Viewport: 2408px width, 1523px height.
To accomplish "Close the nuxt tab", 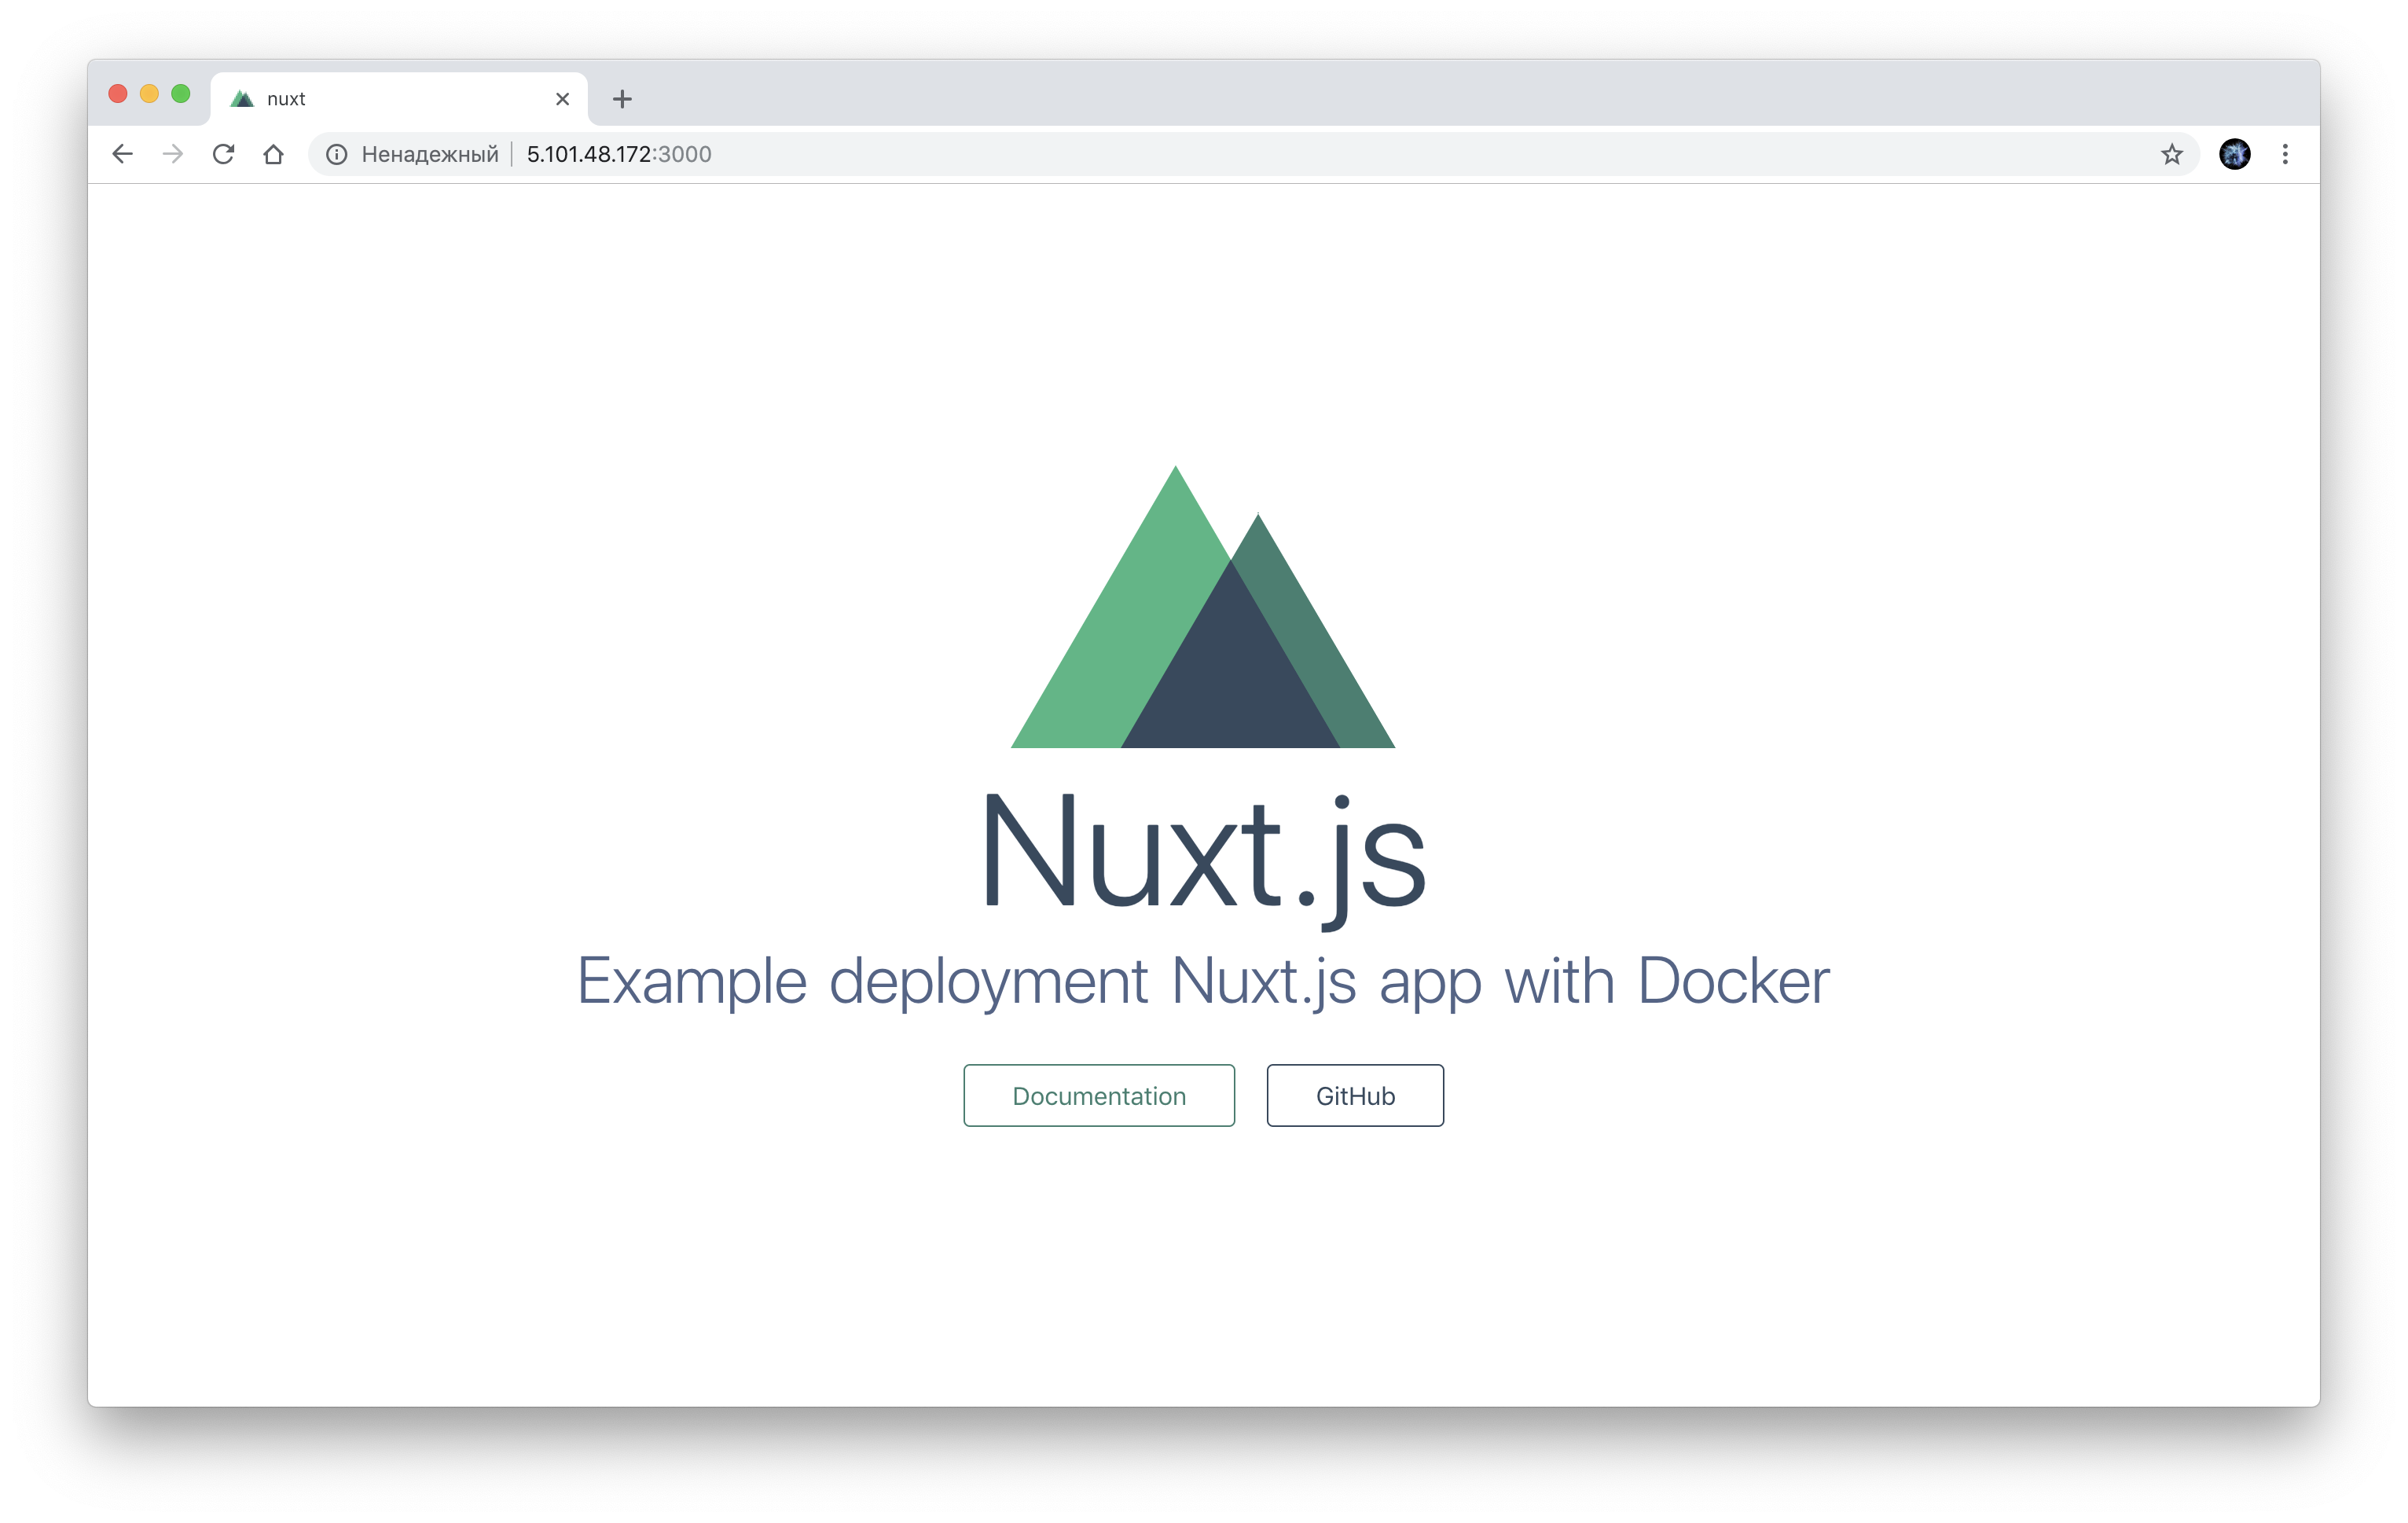I will coord(562,99).
